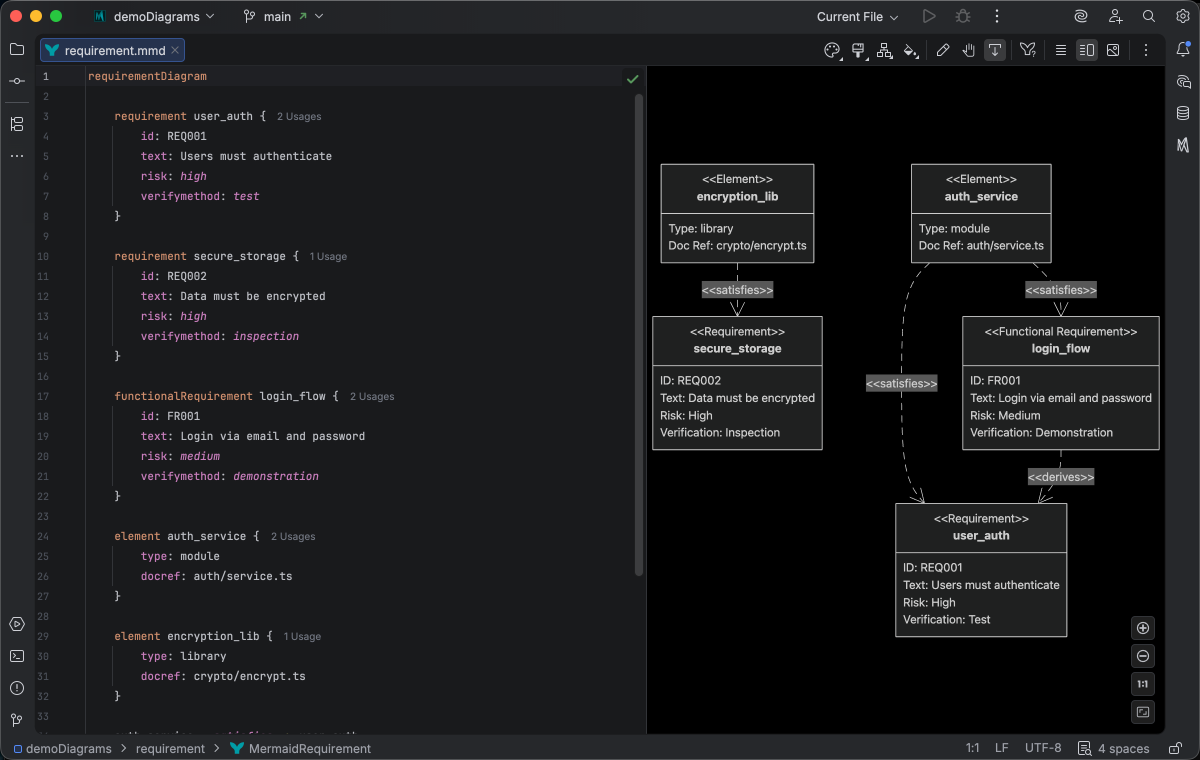Show 2 Usages of auth_service element

(x=293, y=536)
